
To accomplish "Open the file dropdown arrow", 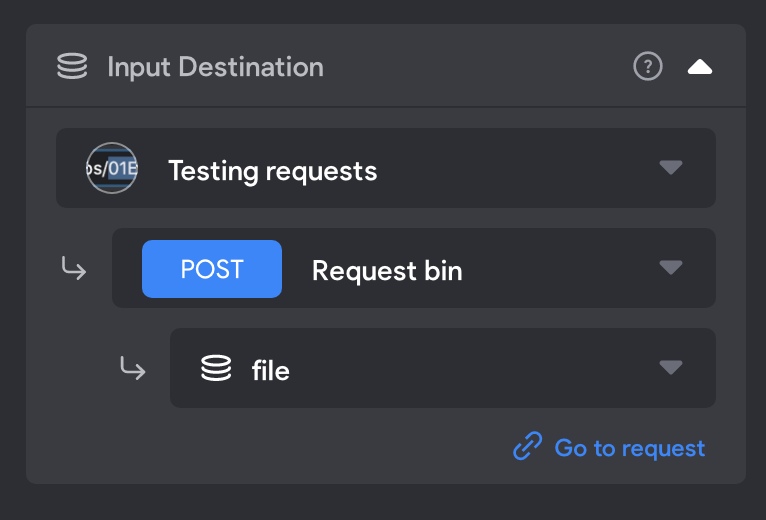I will pyautogui.click(x=671, y=367).
